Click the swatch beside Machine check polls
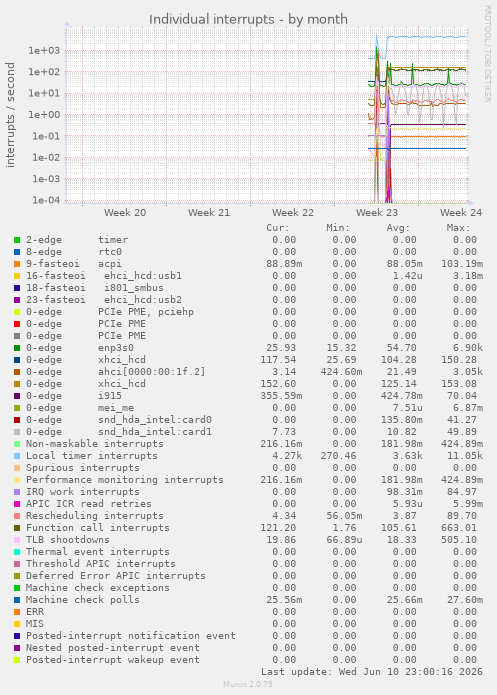The image size is (497, 695). [x=17, y=600]
